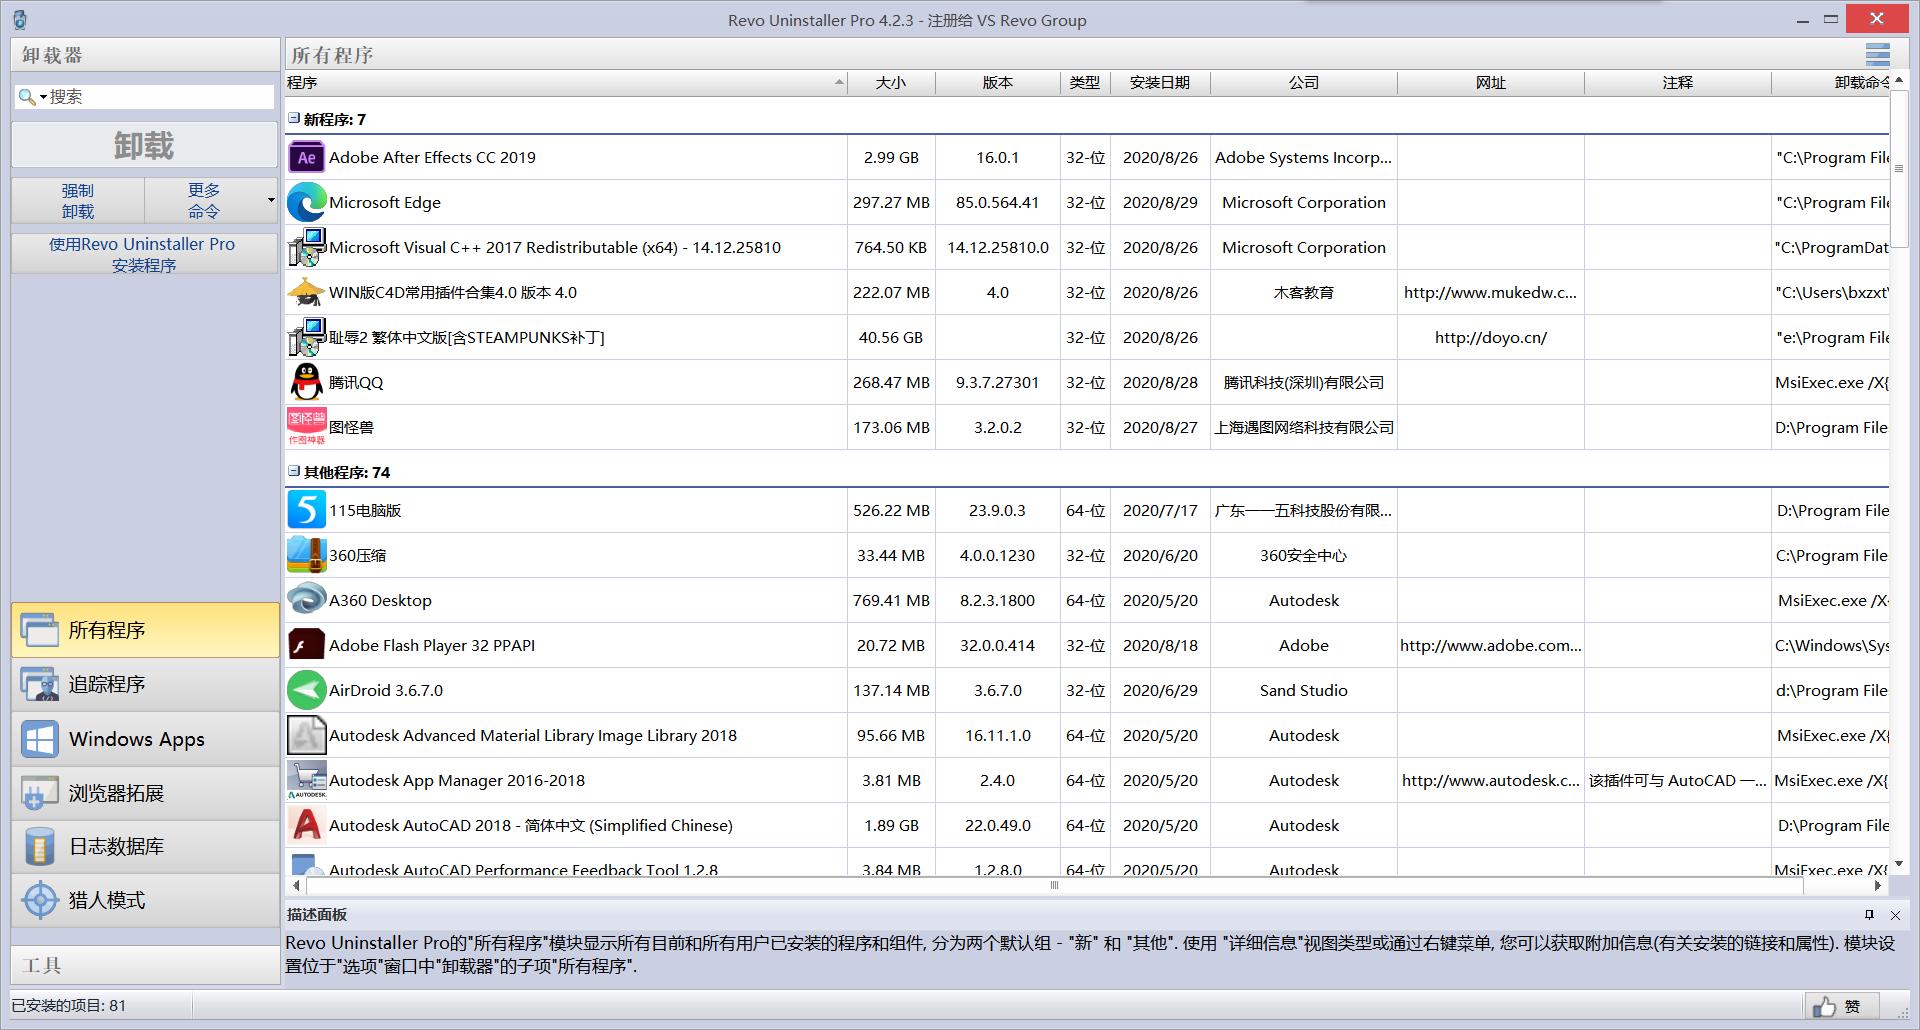Open the view options menu icon at top right
The width and height of the screenshot is (1920, 1030).
click(1877, 55)
